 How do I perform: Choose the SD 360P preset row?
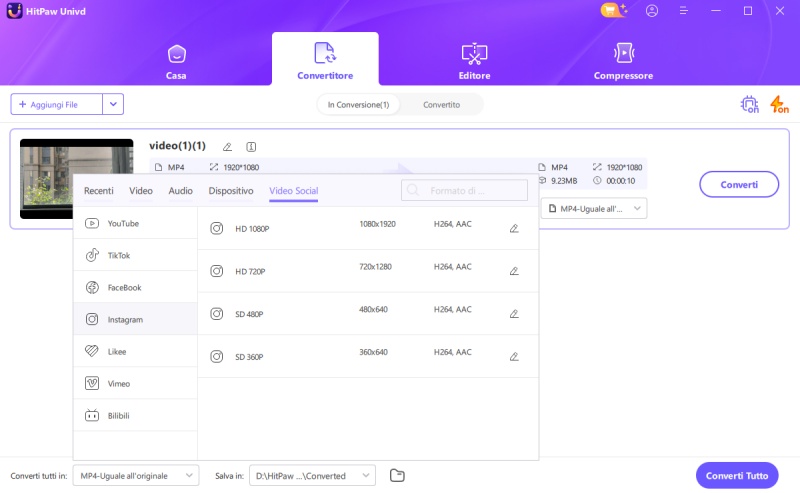point(368,356)
